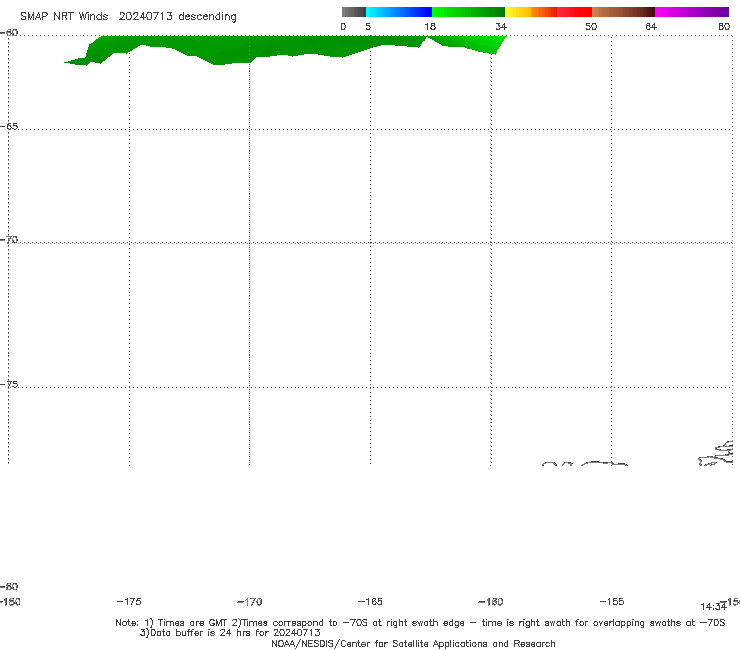This screenshot has width=740, height=650.
Task: Click the title 'SMAP NRT Winds 20240713 descending'
Action: click(128, 16)
